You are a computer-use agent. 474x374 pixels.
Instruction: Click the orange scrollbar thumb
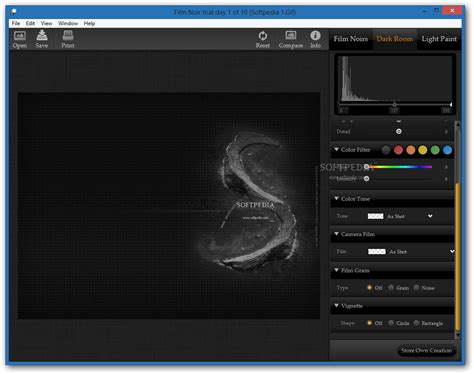(x=458, y=257)
